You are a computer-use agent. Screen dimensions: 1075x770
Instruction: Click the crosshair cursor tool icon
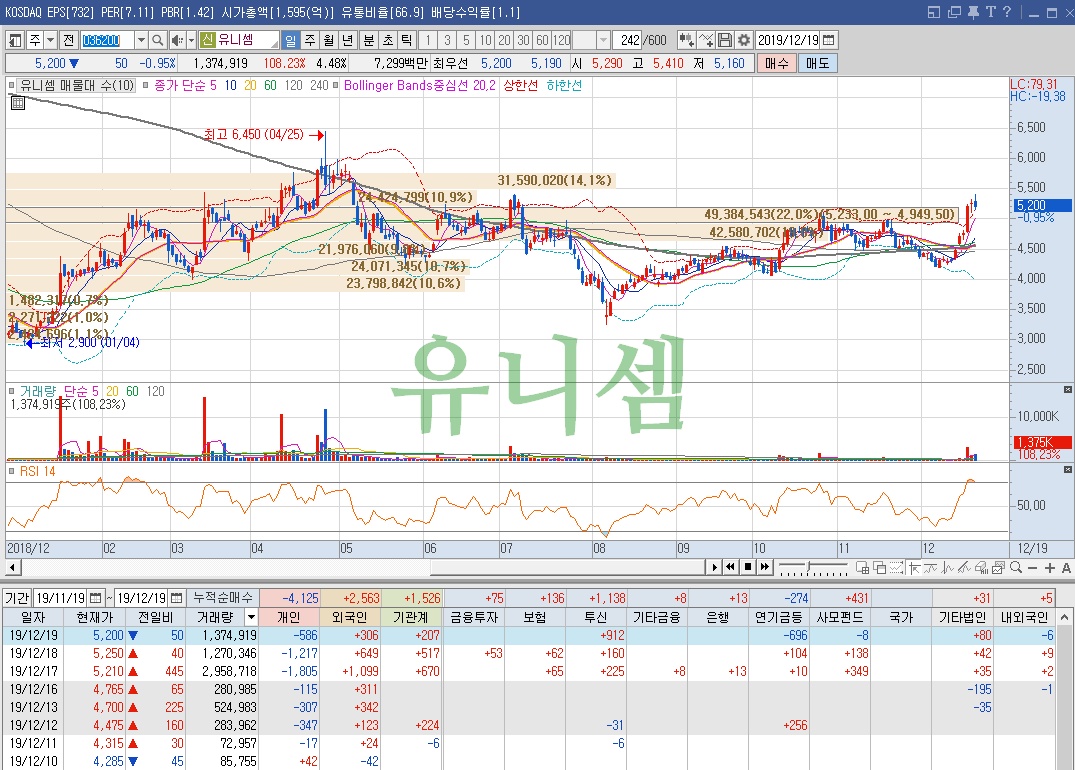click(914, 568)
